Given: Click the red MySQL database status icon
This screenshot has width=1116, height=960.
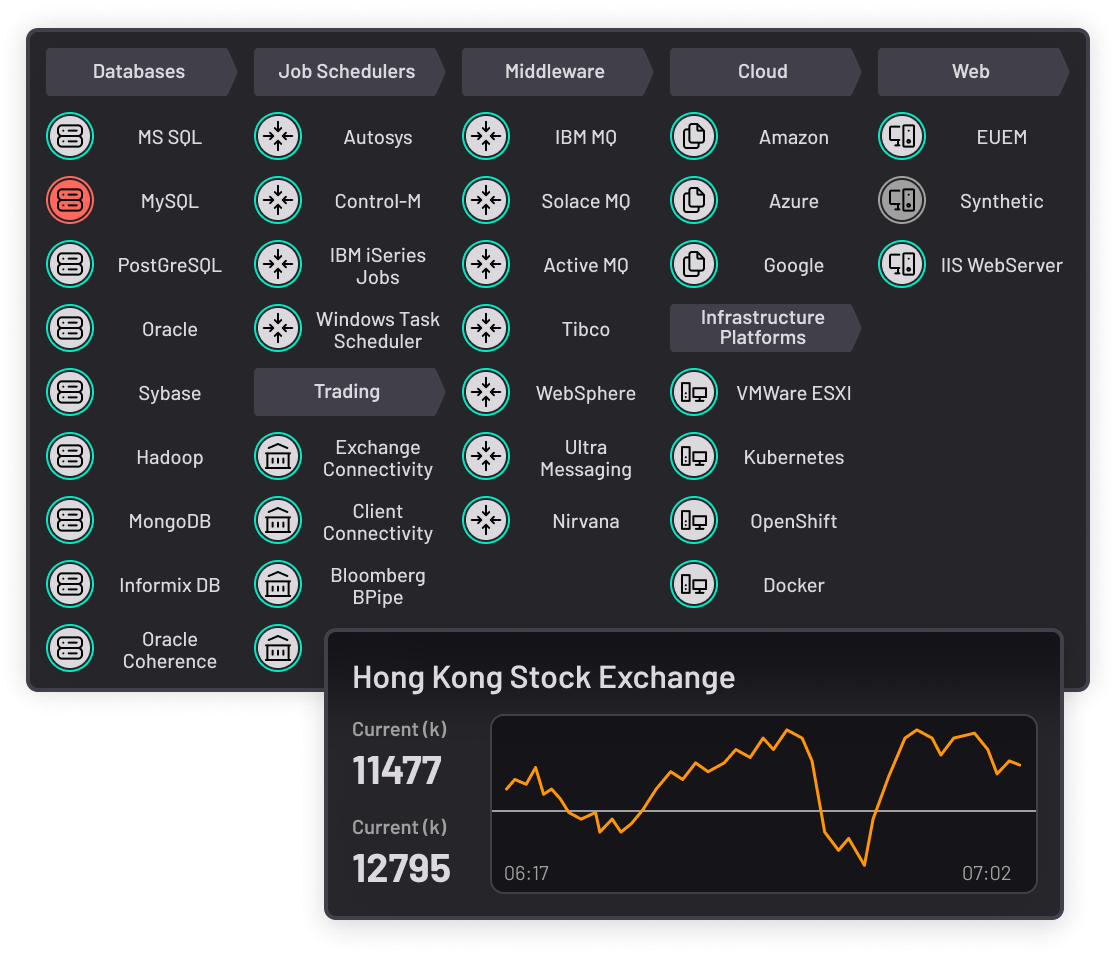Looking at the screenshot, I should tap(70, 200).
